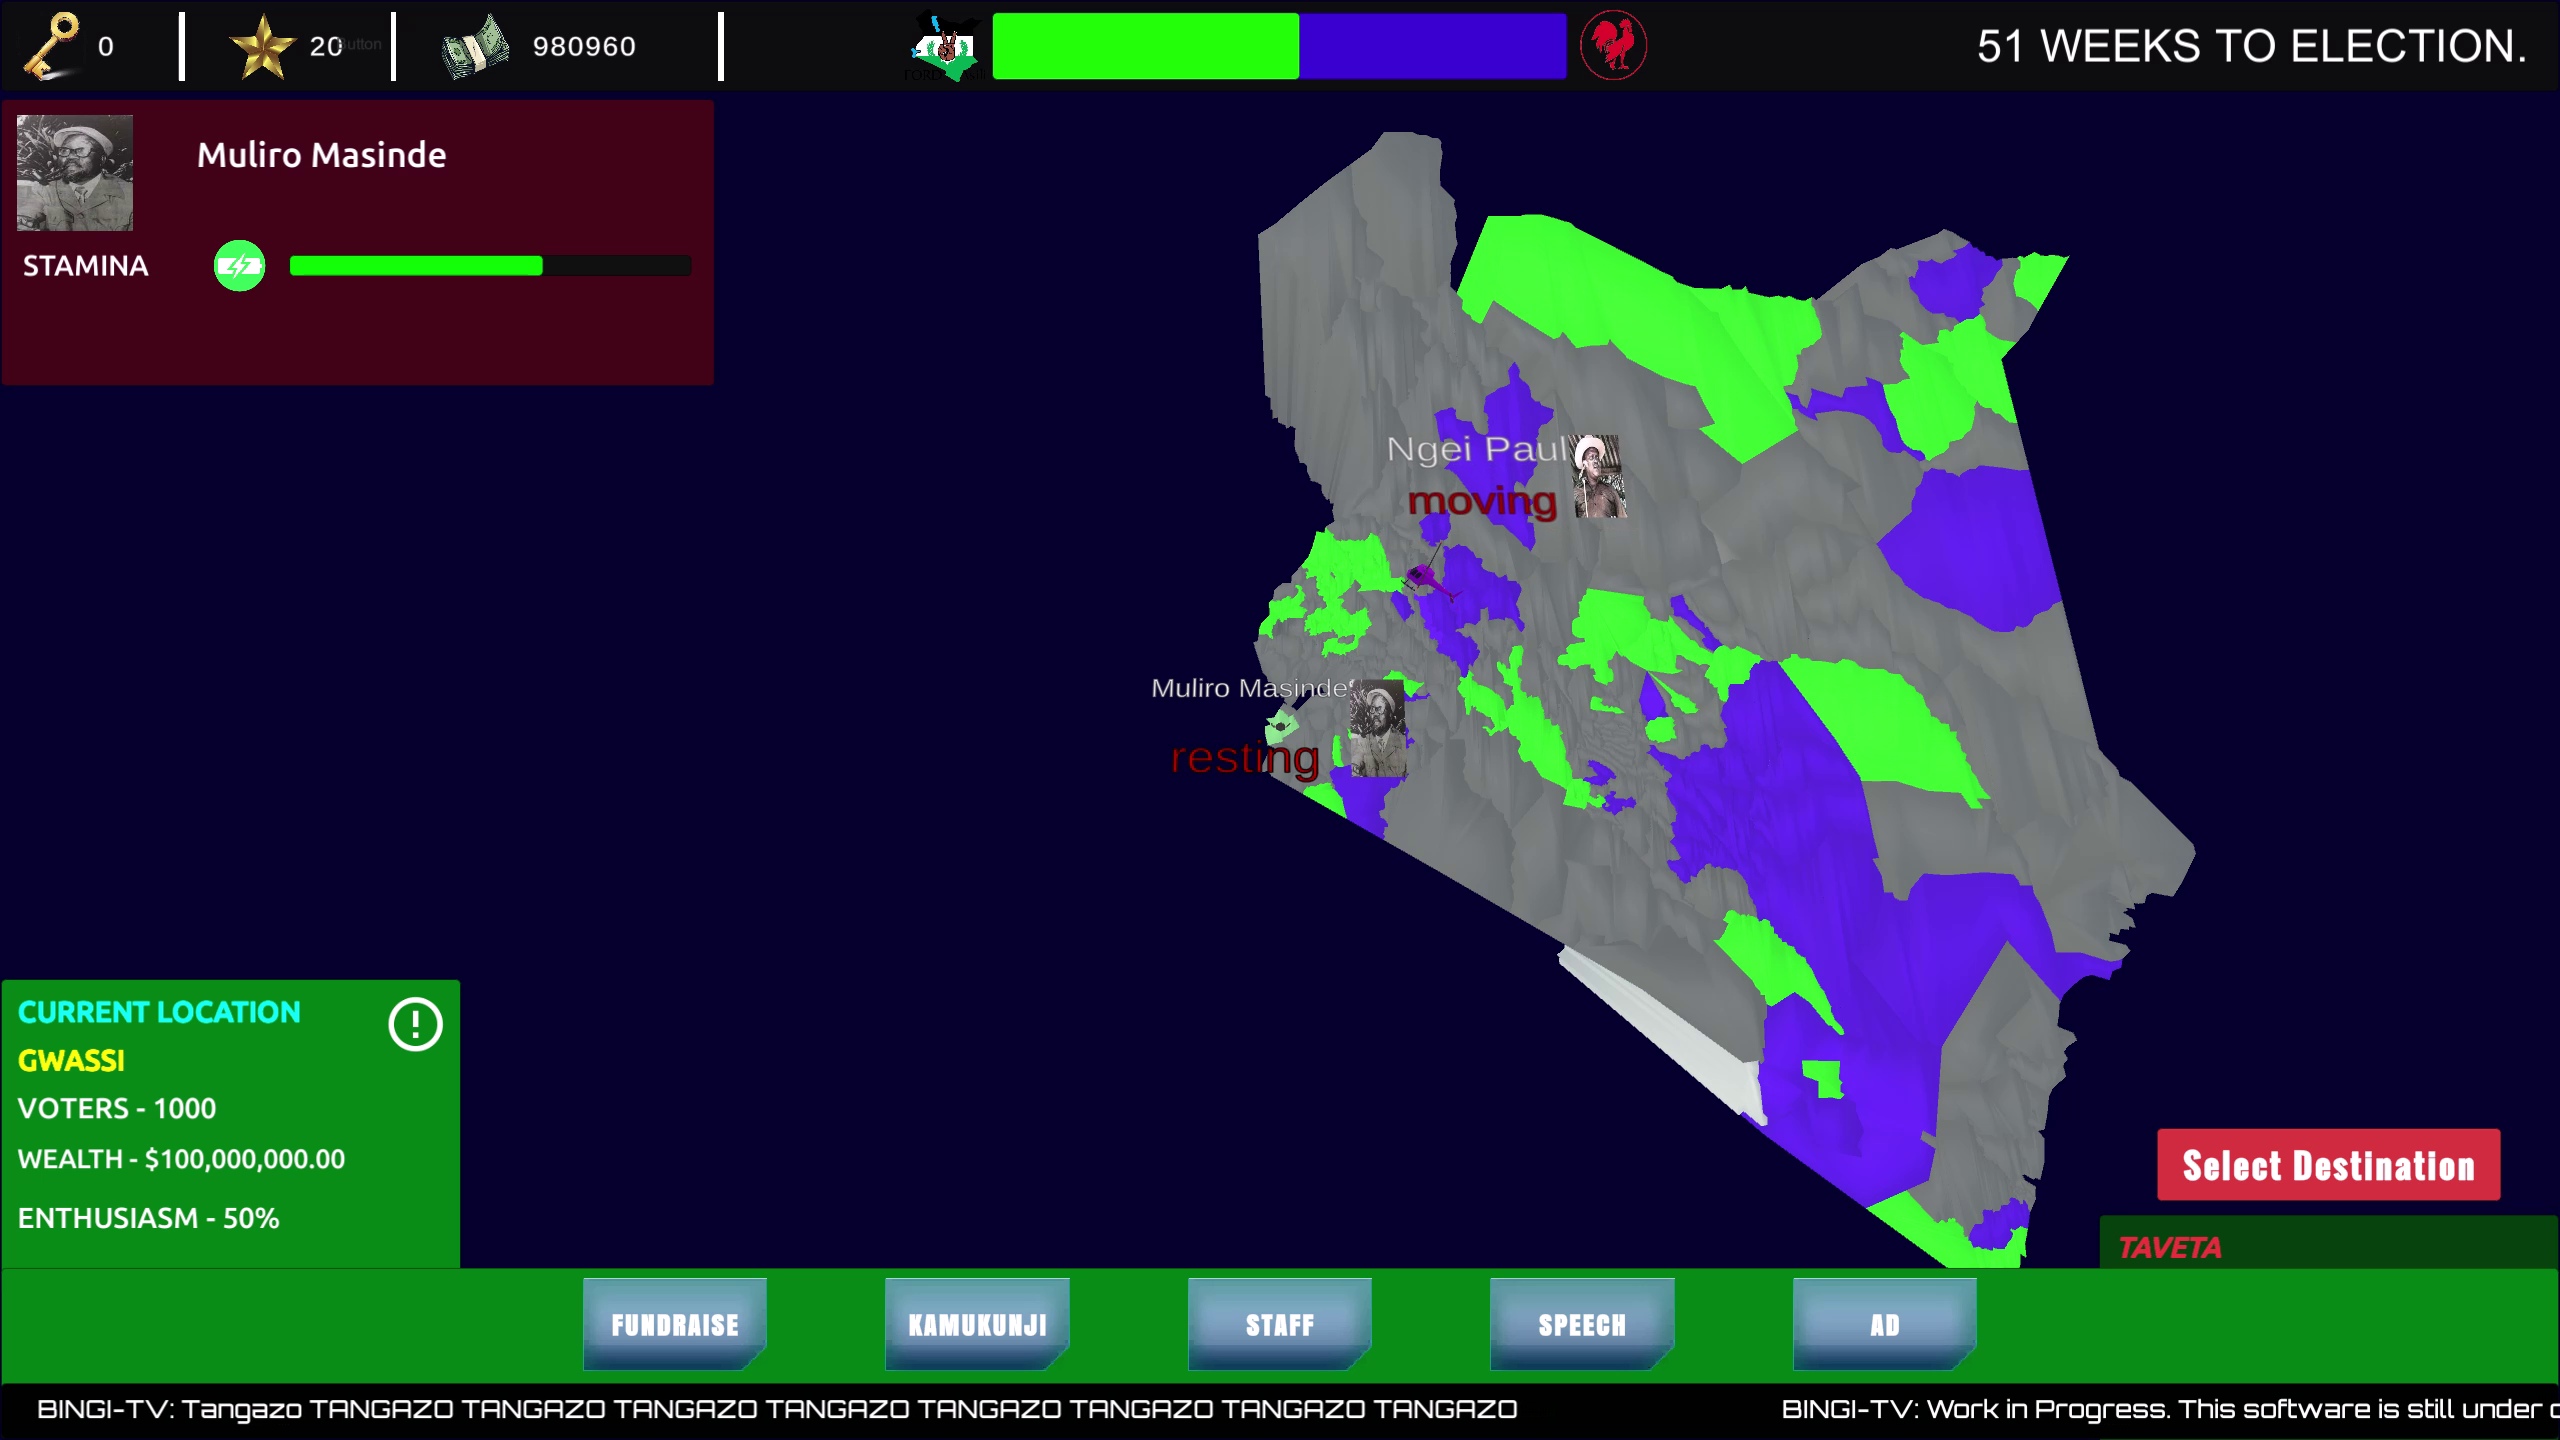Viewport: 2560px width, 1440px height.
Task: Click the star count 20
Action: coord(326,47)
